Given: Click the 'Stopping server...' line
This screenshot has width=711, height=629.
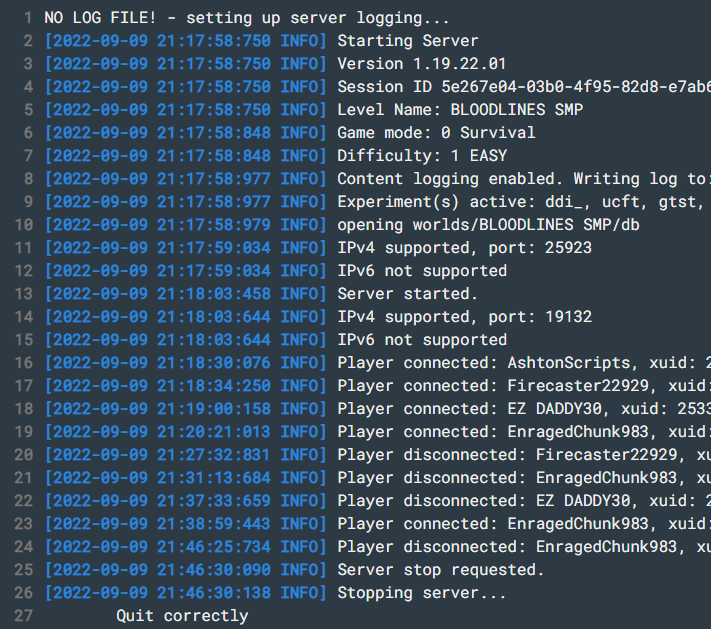Looking at the screenshot, I should (x=422, y=593).
